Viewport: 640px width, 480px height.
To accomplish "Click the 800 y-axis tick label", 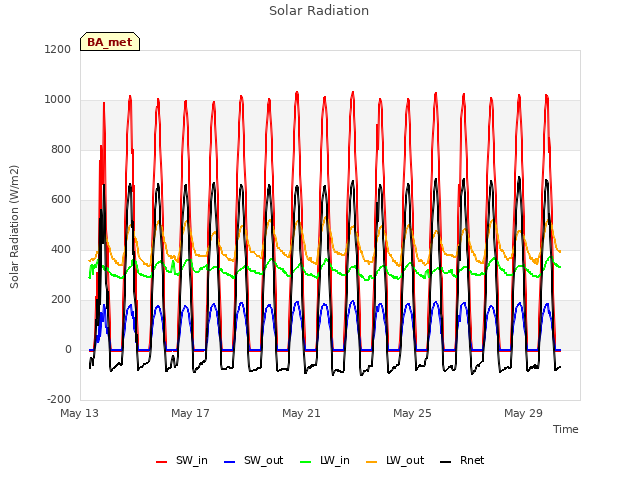I will 61,149.
